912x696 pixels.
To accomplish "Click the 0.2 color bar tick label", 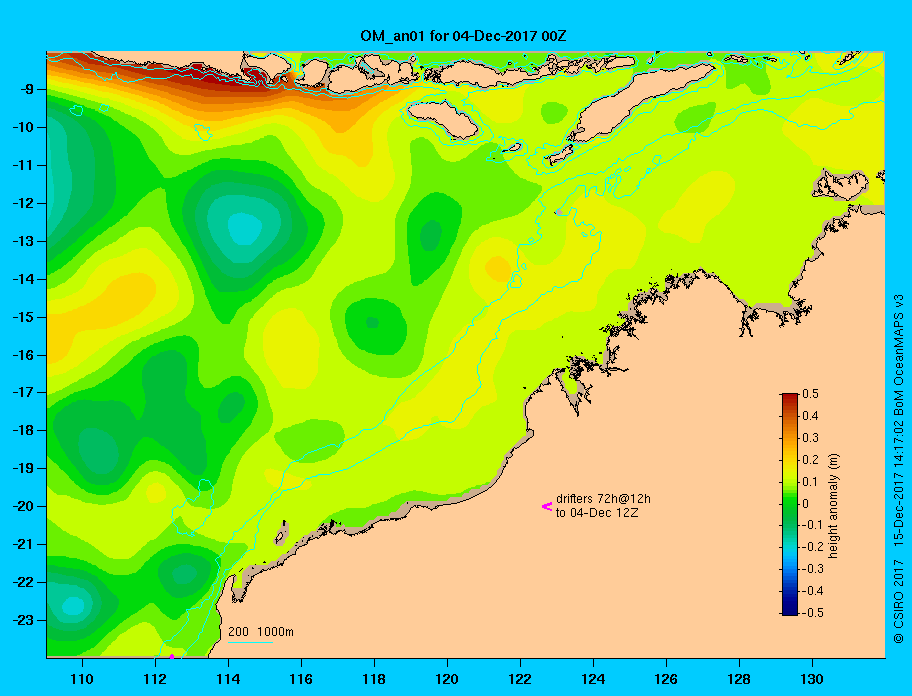I will pos(810,460).
